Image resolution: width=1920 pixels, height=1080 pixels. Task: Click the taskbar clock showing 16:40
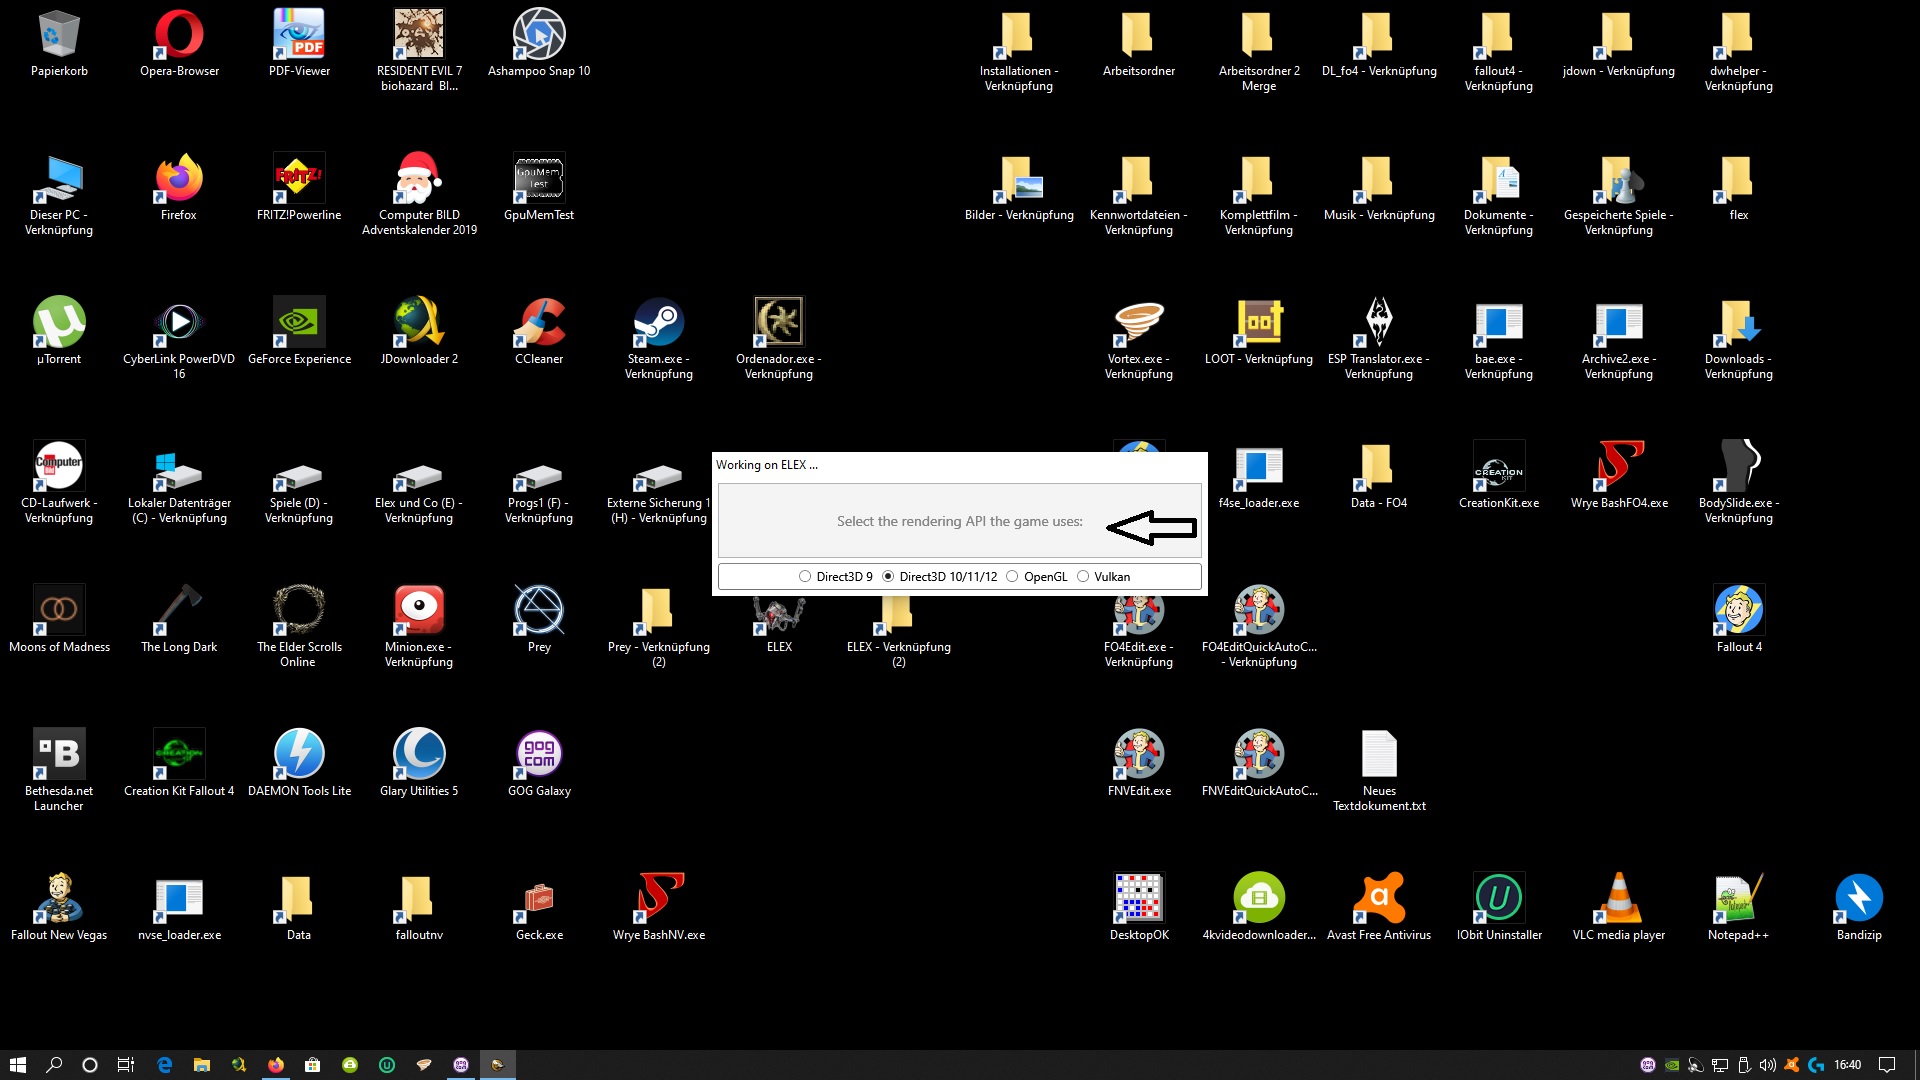(x=1847, y=1065)
